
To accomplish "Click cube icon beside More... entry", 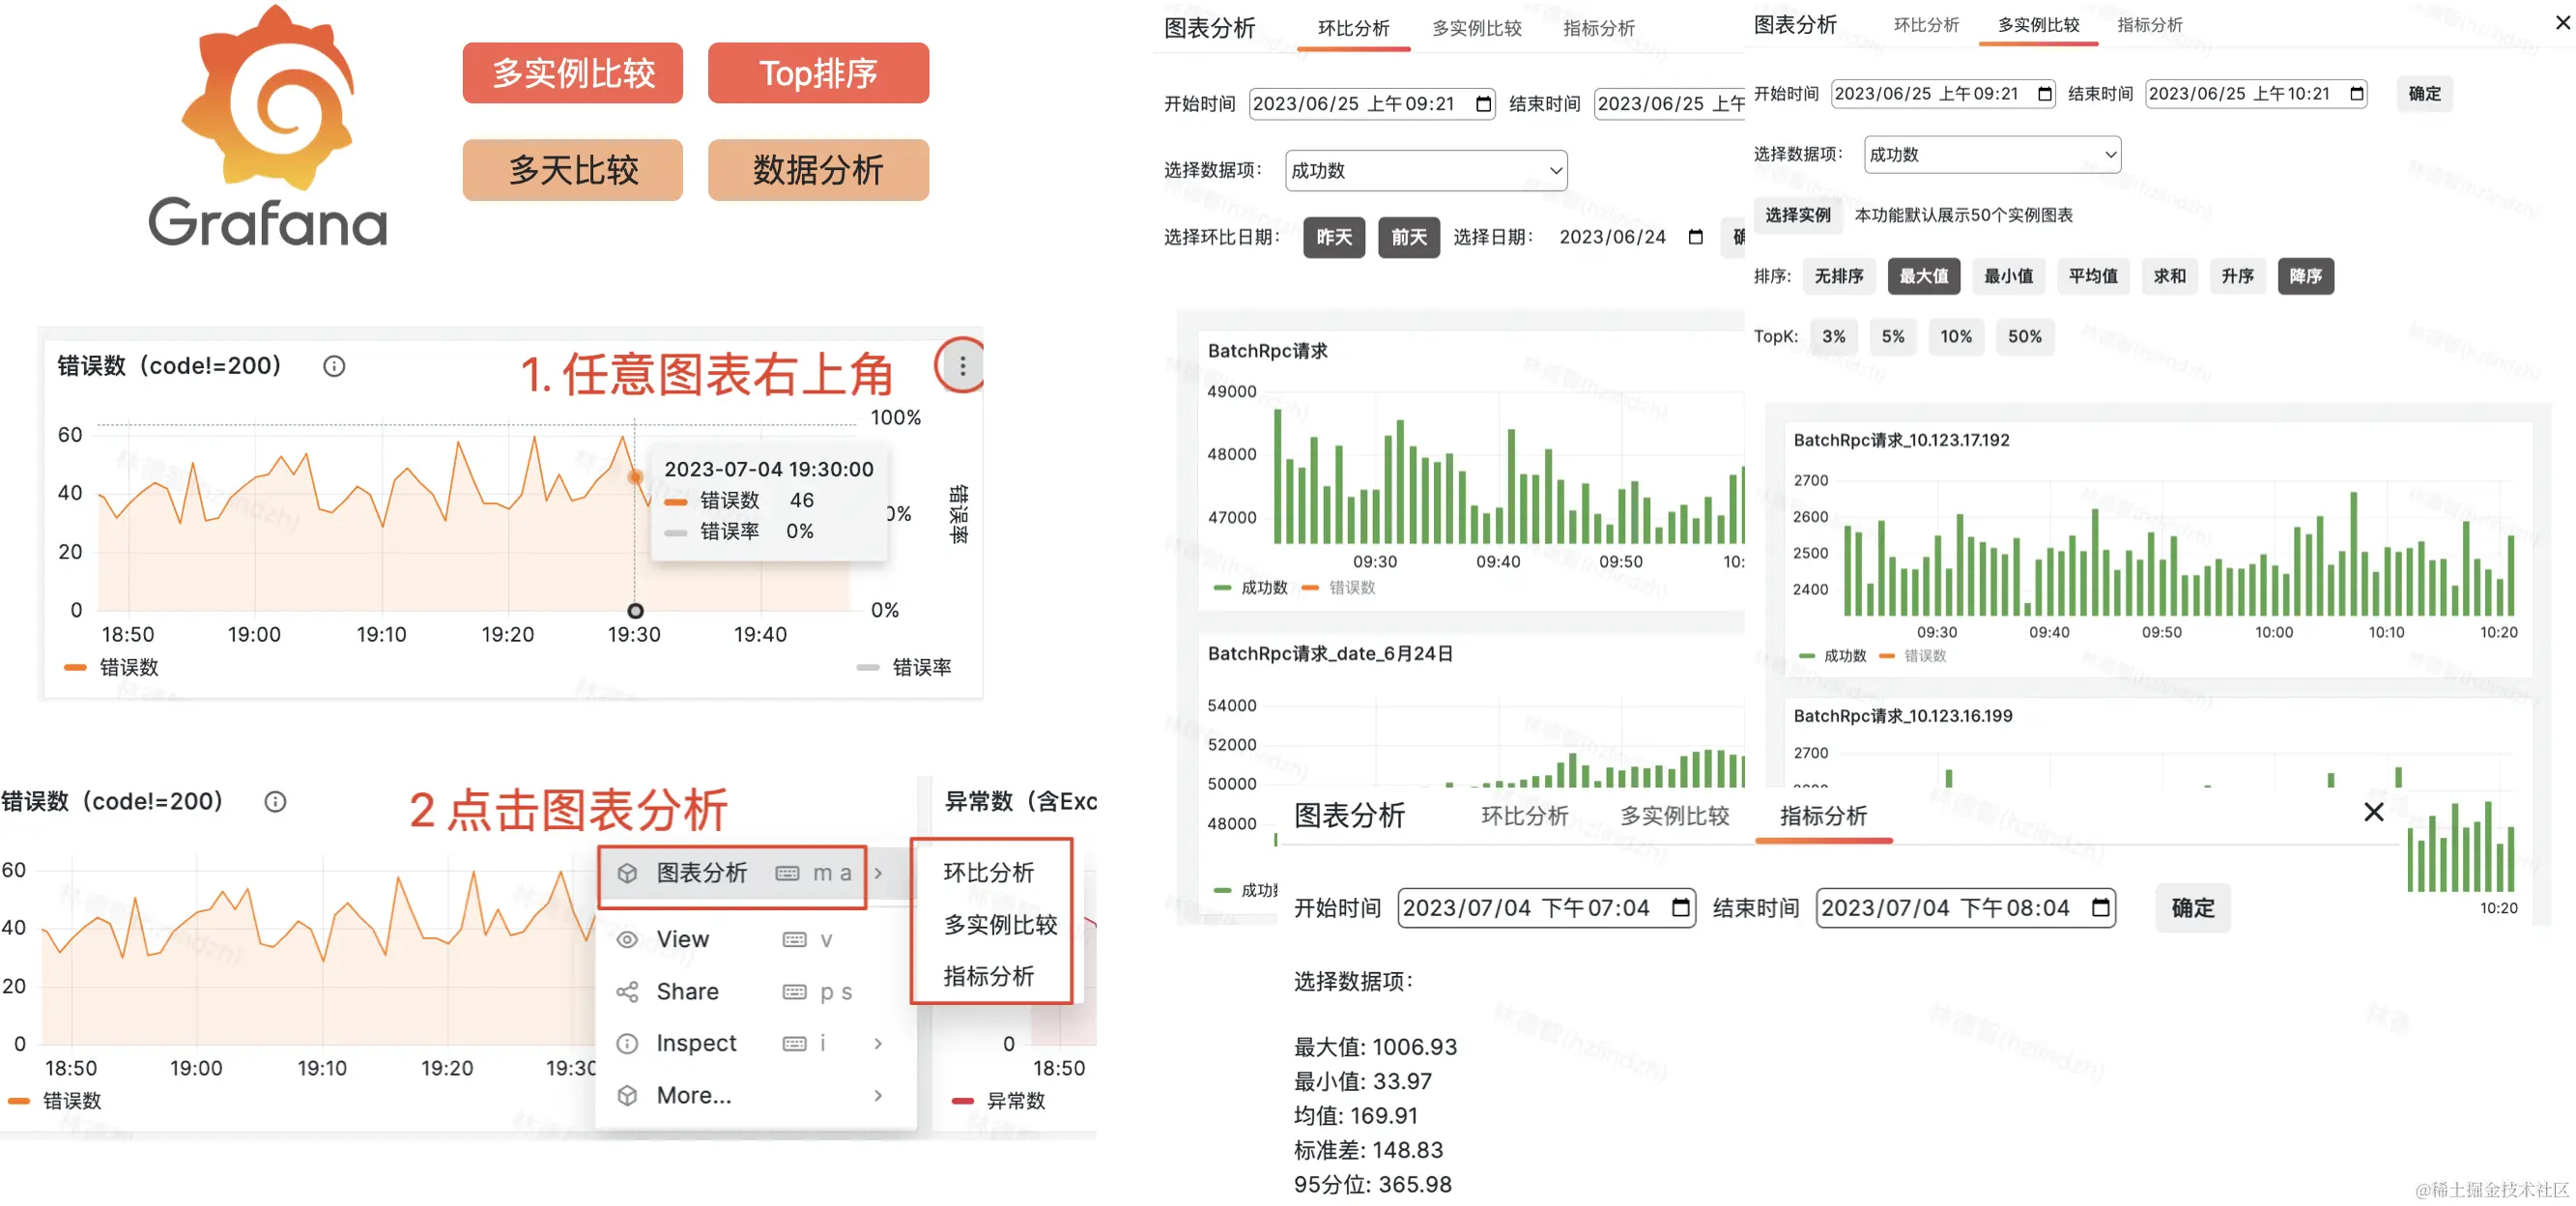I will [627, 1095].
